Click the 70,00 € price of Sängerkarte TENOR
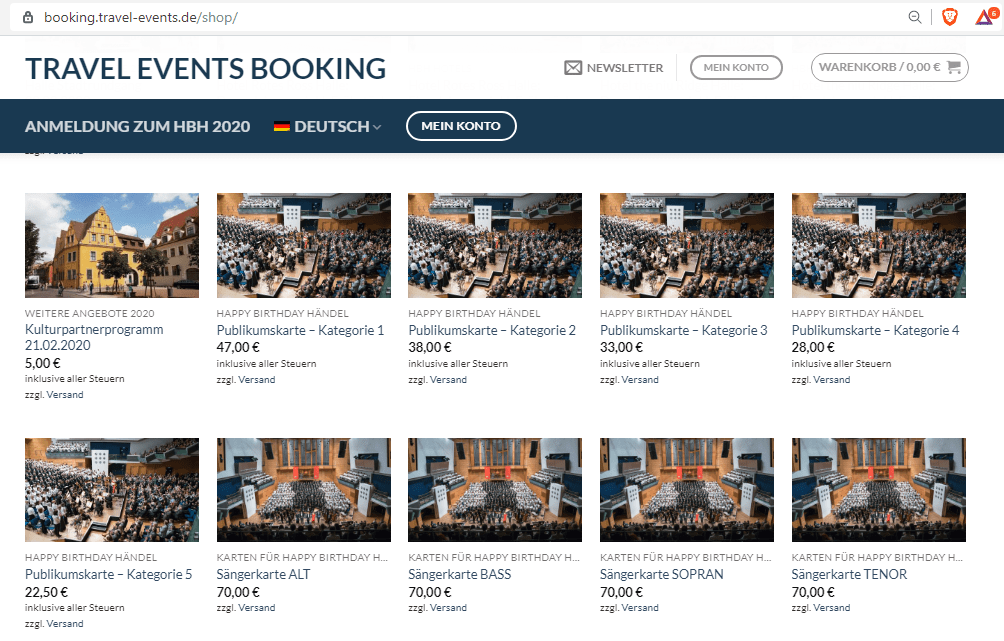 (x=813, y=592)
